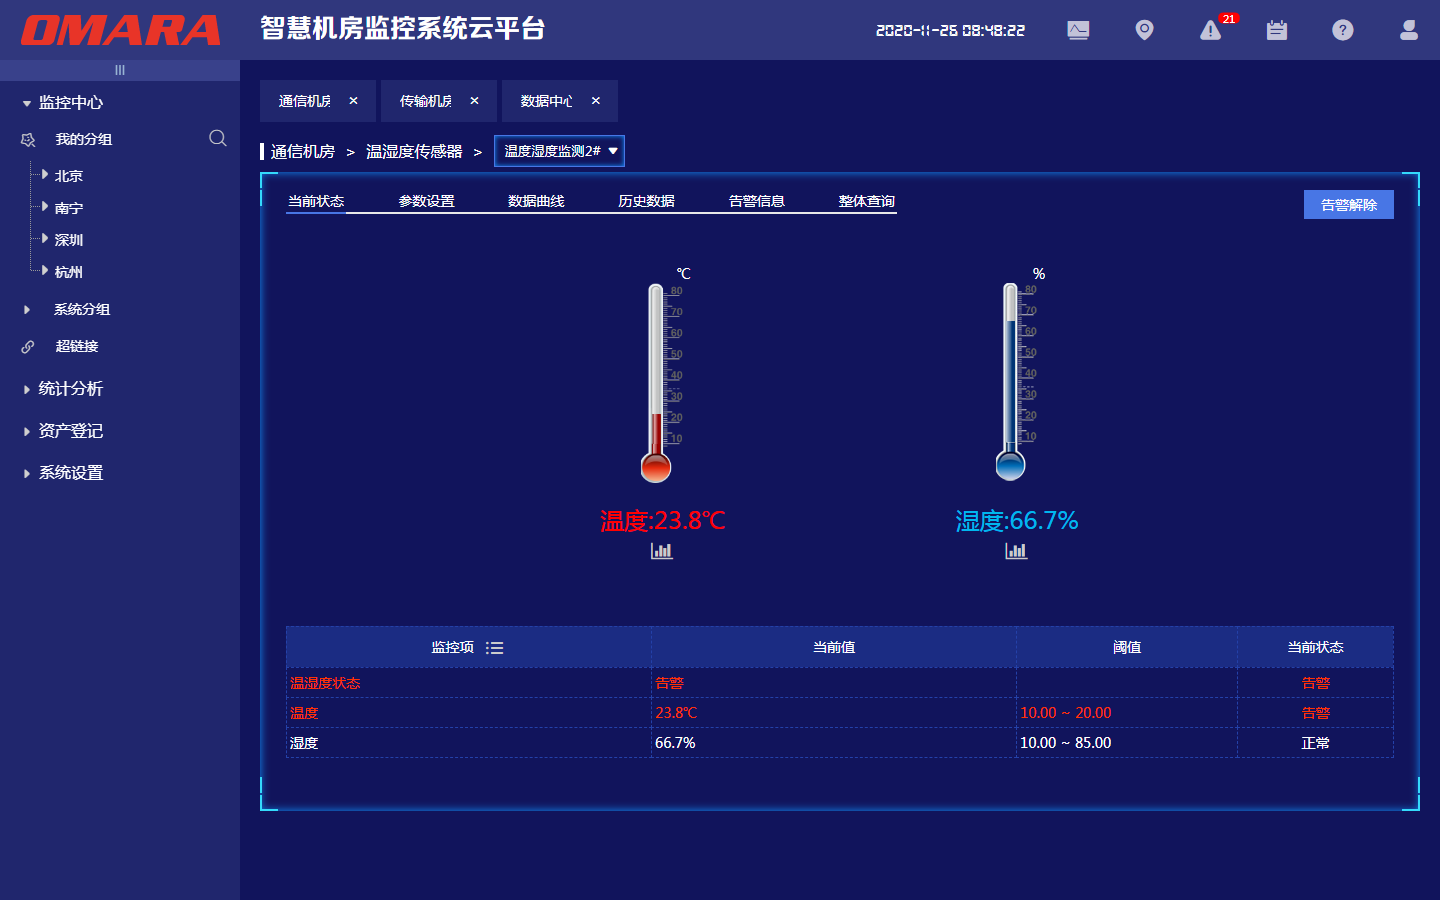
Task: Open the 超链接 sidebar link
Action: pos(77,346)
